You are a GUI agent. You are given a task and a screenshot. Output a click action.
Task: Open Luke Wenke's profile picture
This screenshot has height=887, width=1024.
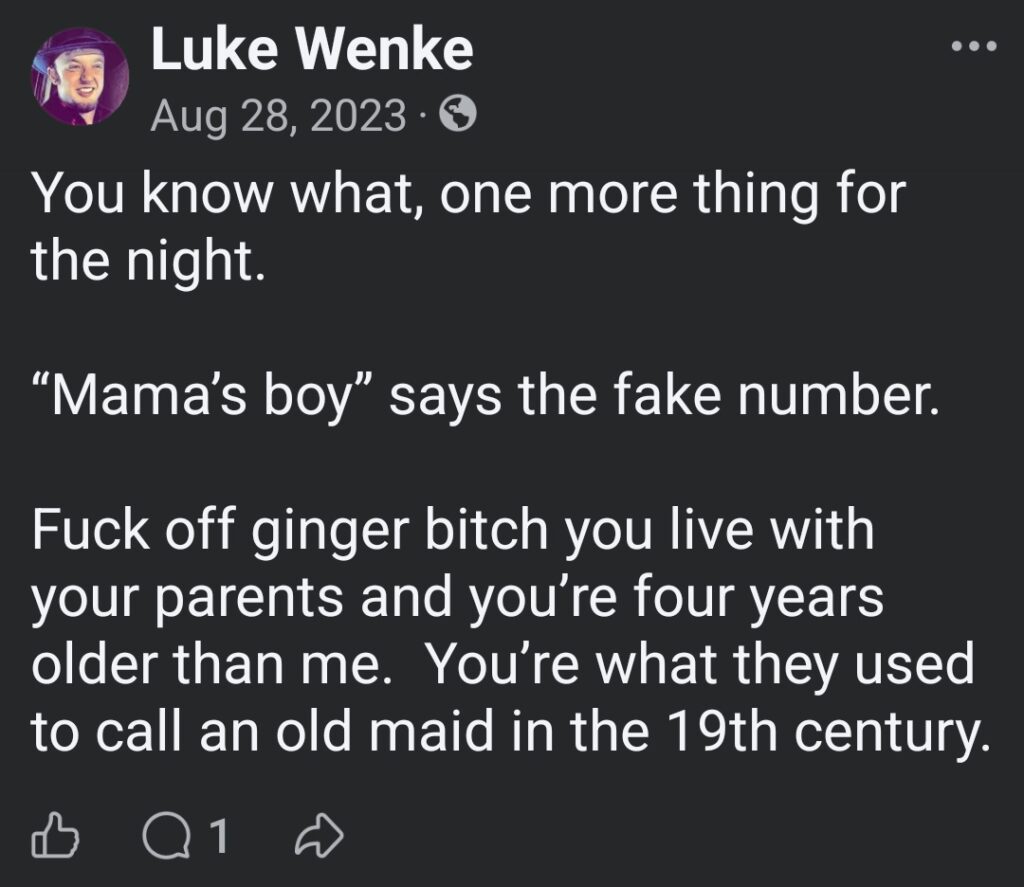80,75
